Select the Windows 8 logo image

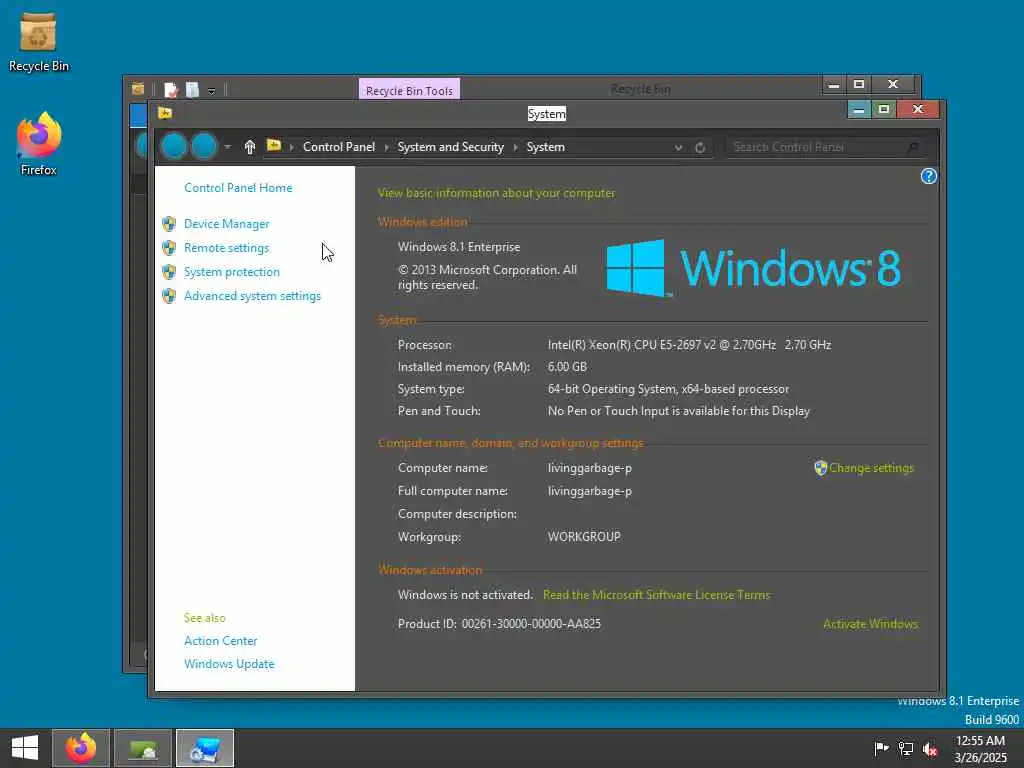point(754,268)
